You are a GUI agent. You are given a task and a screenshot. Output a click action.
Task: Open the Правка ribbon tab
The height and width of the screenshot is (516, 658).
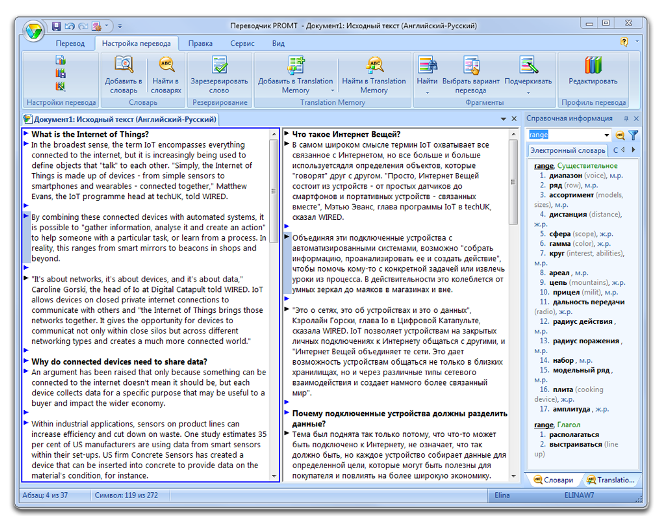(x=200, y=43)
